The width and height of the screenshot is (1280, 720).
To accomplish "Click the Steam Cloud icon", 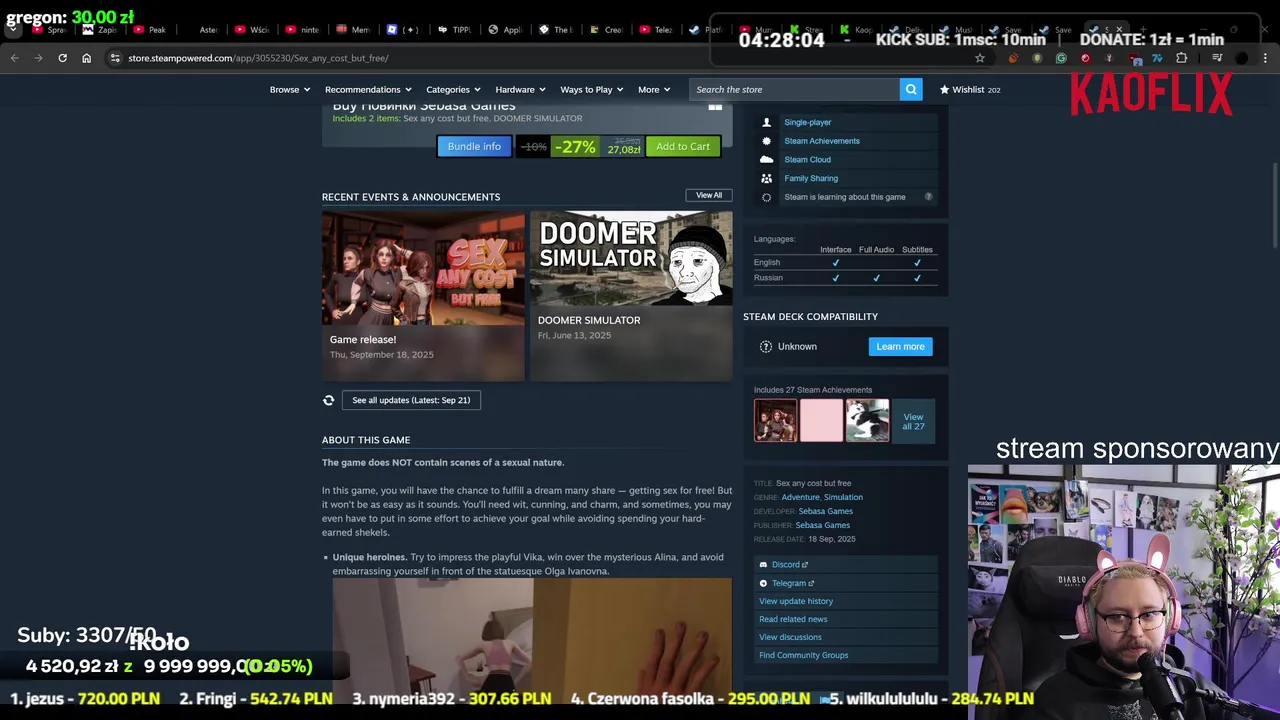I will [766, 160].
